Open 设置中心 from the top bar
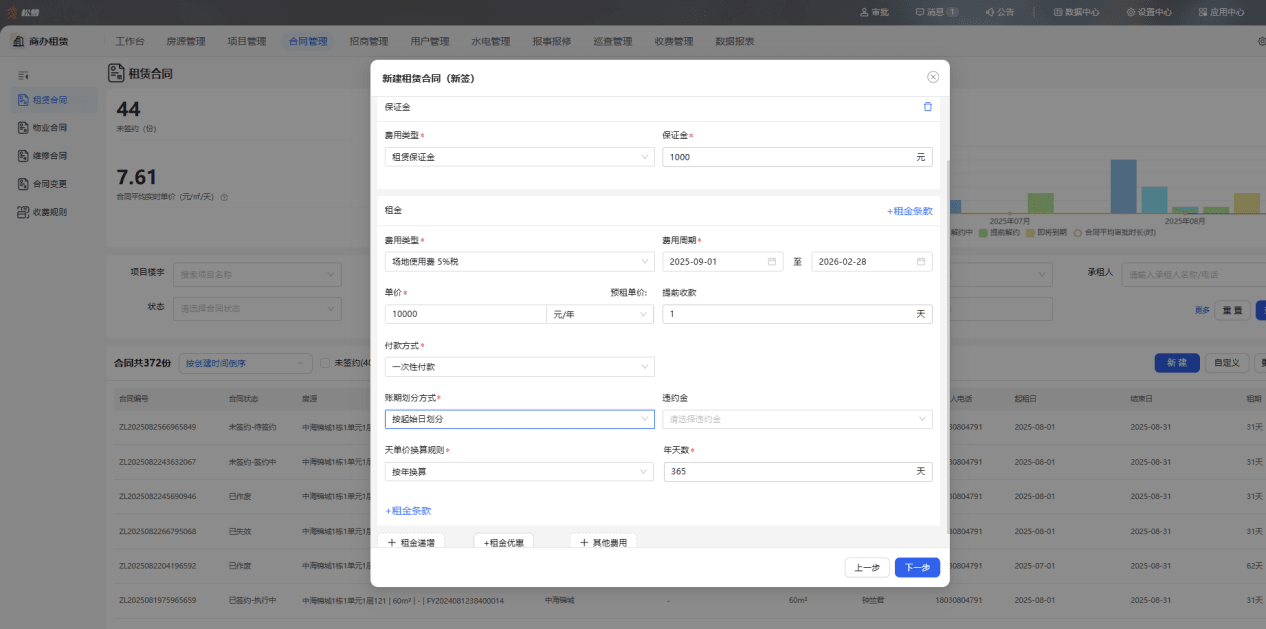 pos(1149,12)
